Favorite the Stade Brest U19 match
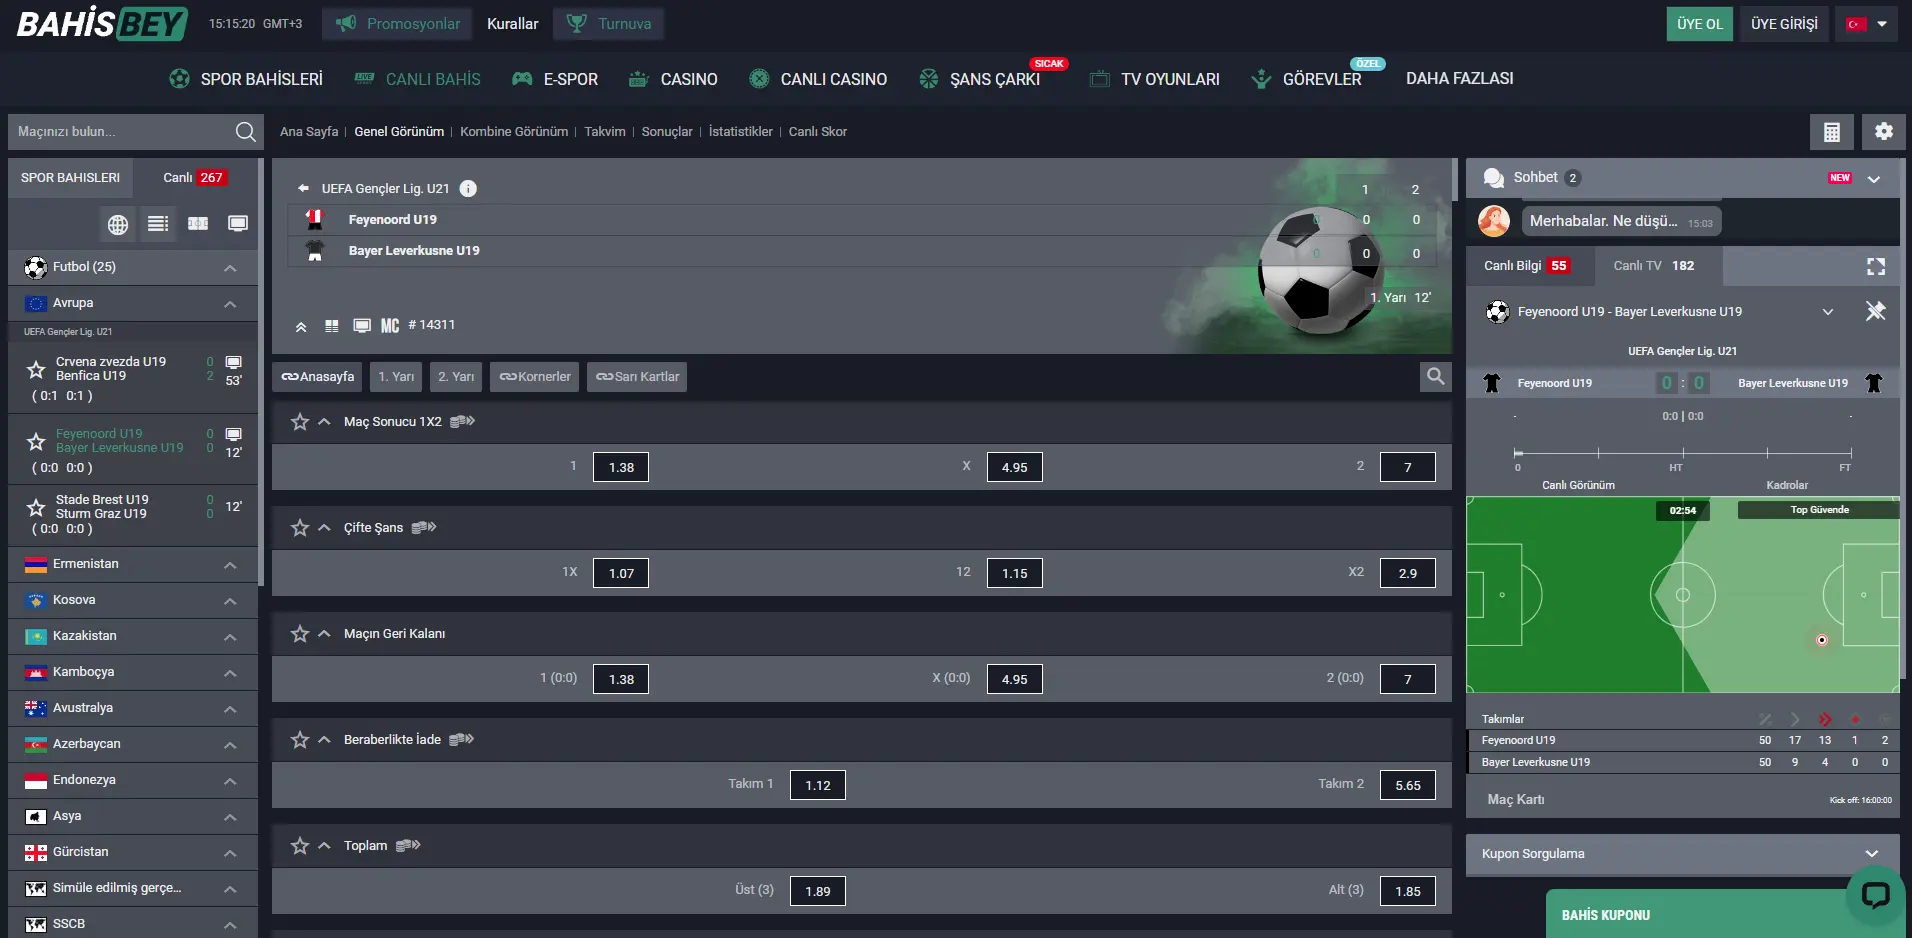Screen dimensions: 1912x938 point(36,507)
